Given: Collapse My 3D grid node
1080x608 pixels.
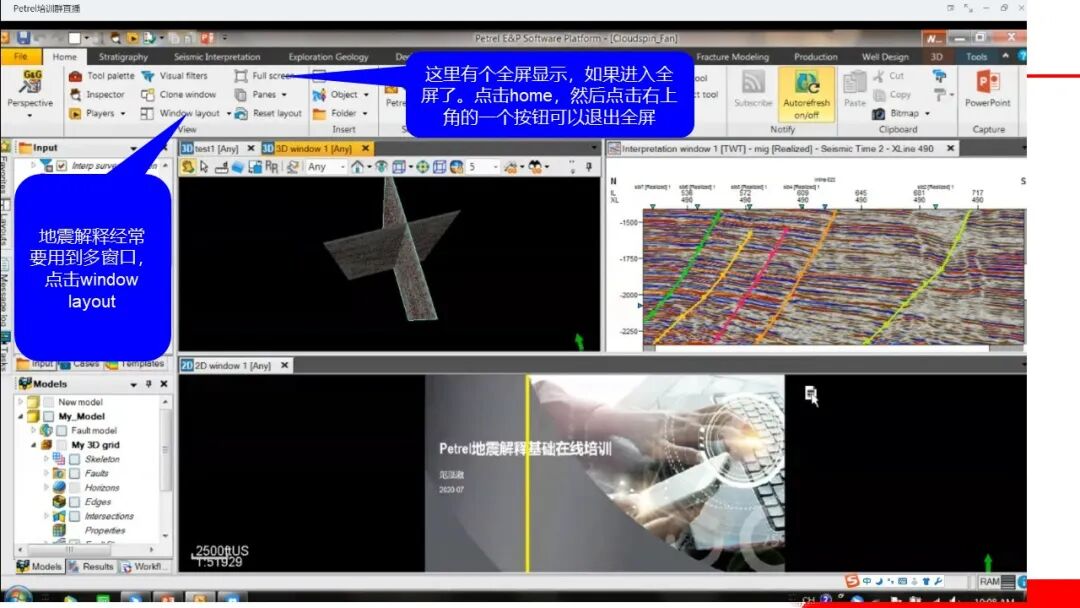Looking at the screenshot, I should pyautogui.click(x=33, y=445).
